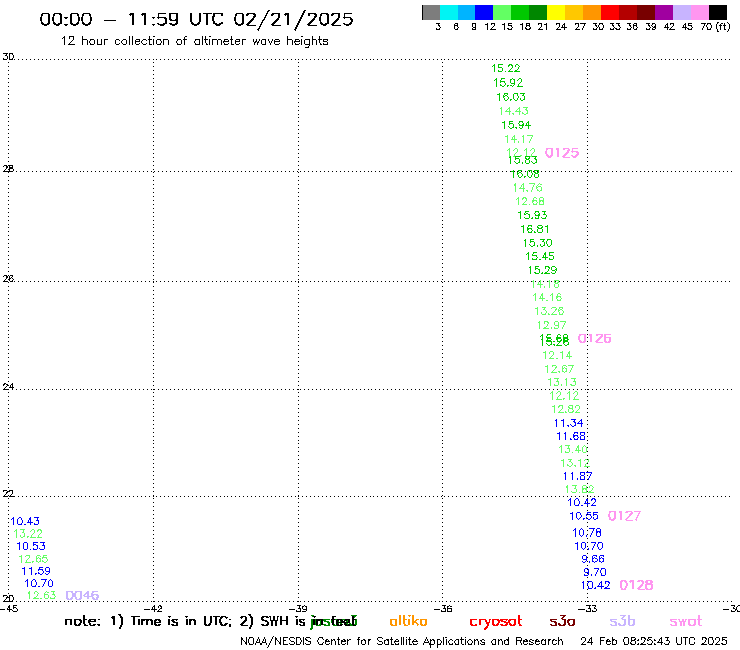Click the 10.43 reading near the left edge
This screenshot has height=650, width=740.
coord(25,521)
